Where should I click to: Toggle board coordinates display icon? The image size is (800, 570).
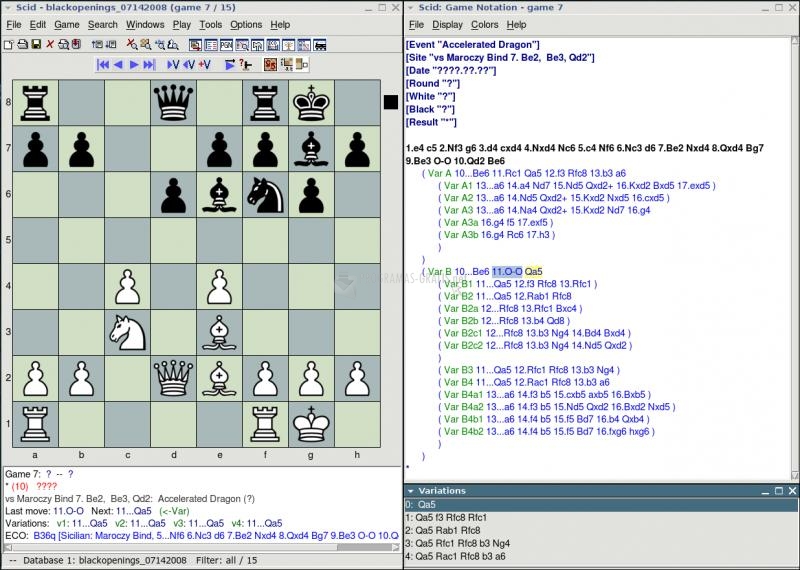pyautogui.click(x=287, y=65)
